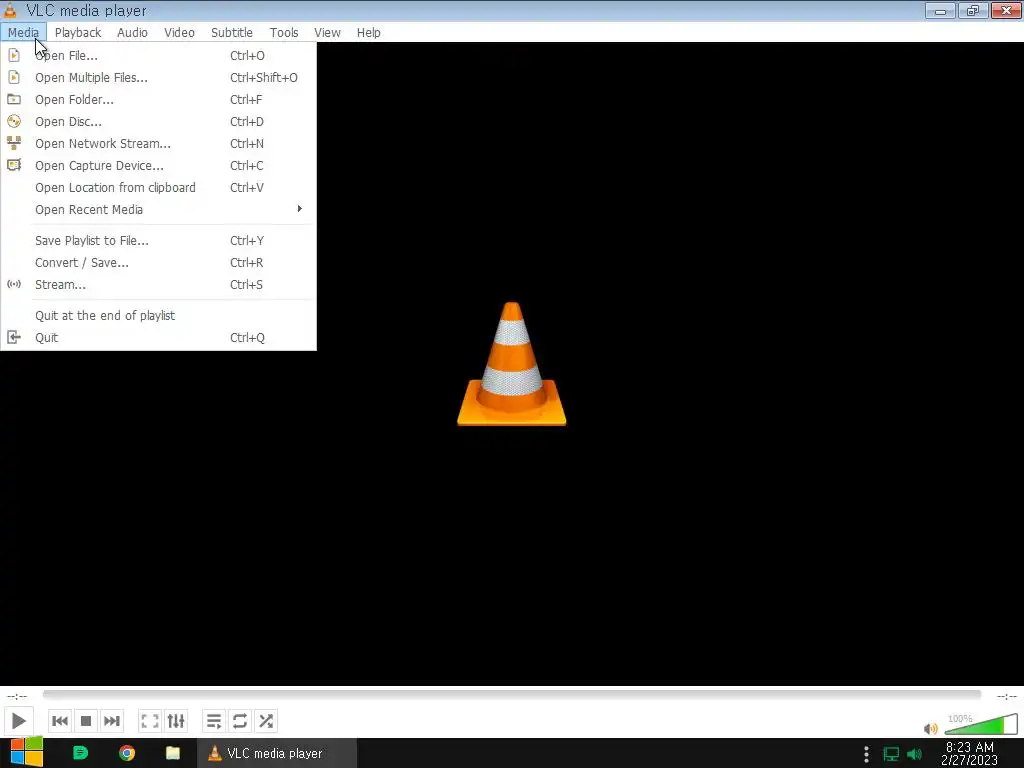Click the Stream broadcast icon
This screenshot has width=1024, height=768.
click(x=14, y=285)
